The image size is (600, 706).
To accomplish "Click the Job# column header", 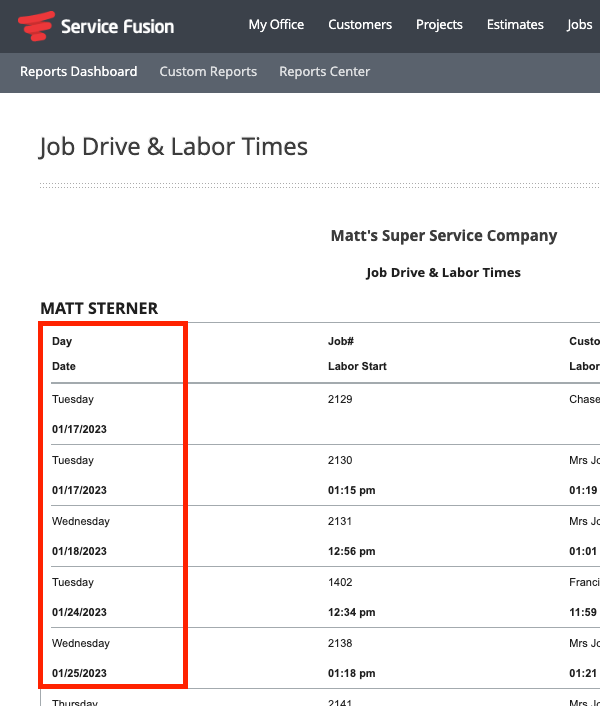I will click(x=341, y=341).
